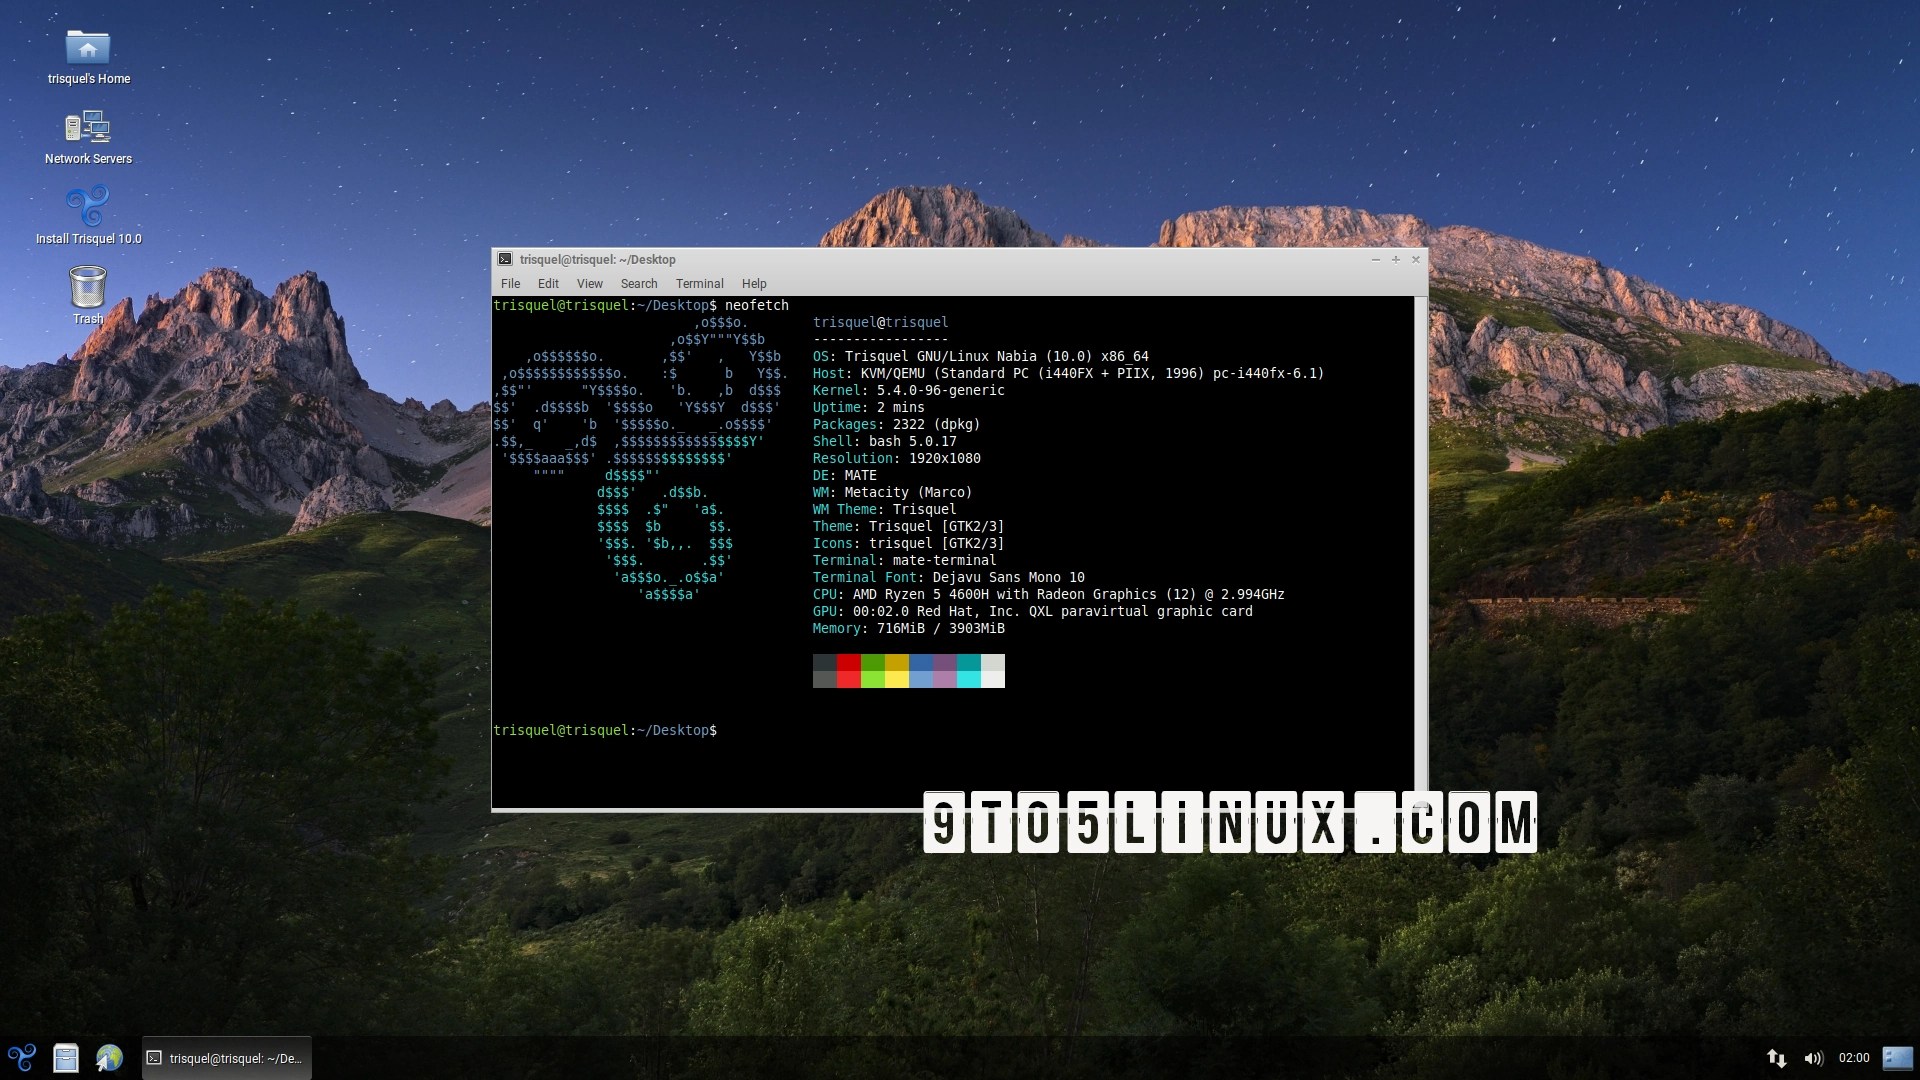This screenshot has height=1080, width=1920.
Task: Open the Terminal menu
Action: [x=700, y=283]
